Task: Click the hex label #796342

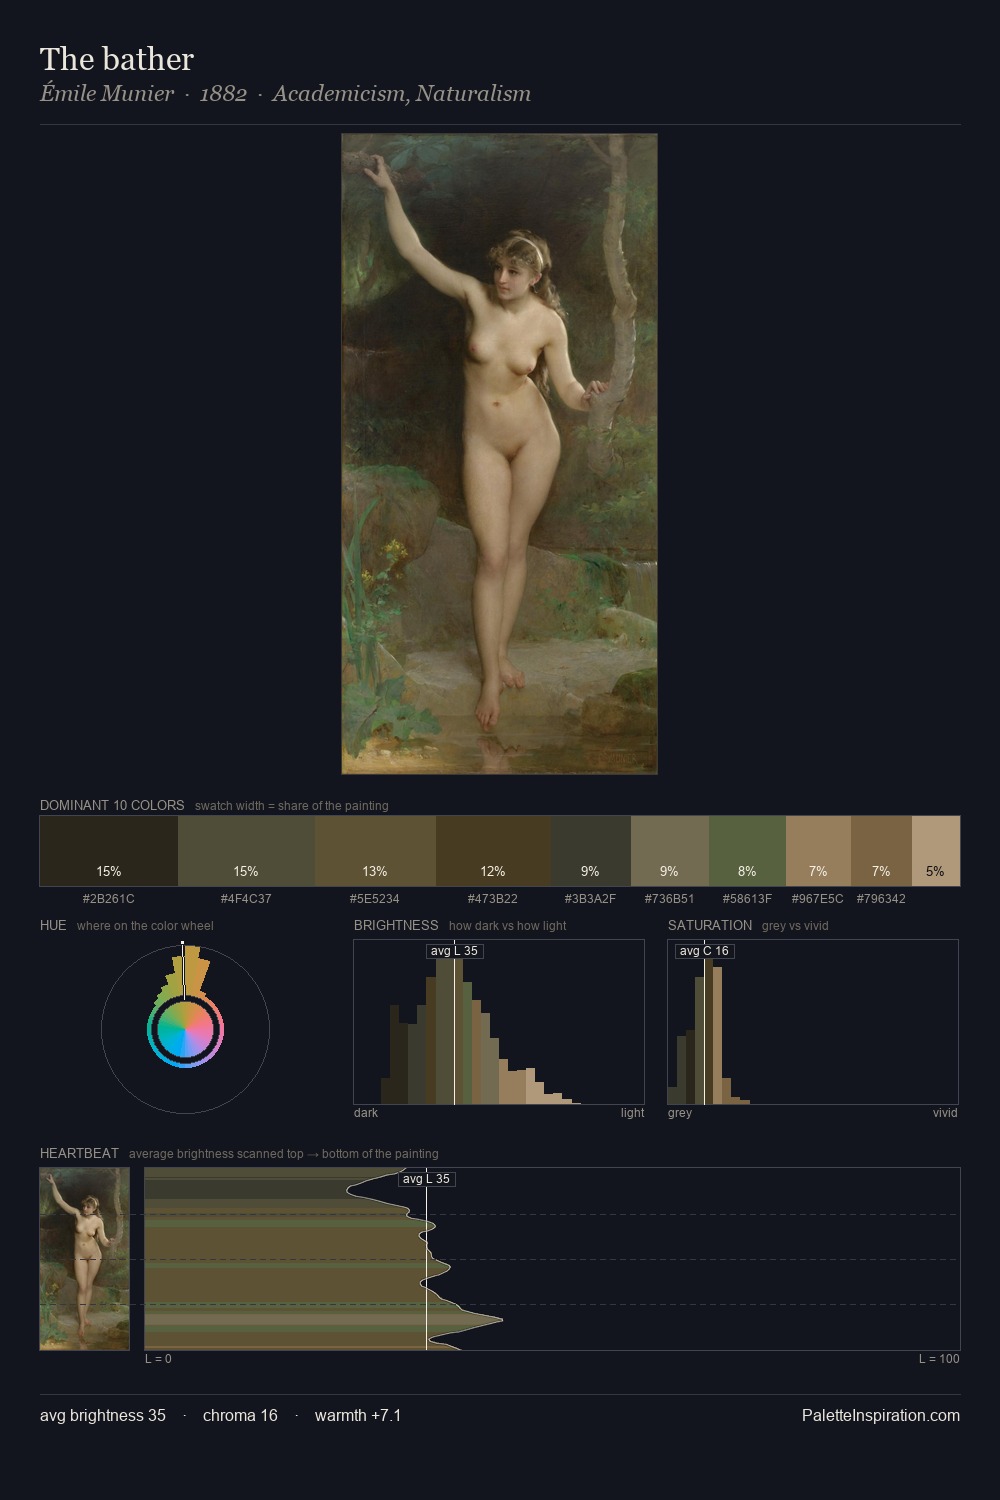Action: click(881, 899)
